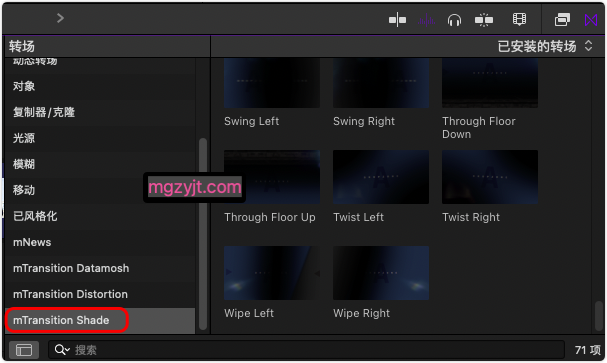
Task: Choose Through Floor Down transition thumbnail
Action: pyautogui.click(x=490, y=83)
